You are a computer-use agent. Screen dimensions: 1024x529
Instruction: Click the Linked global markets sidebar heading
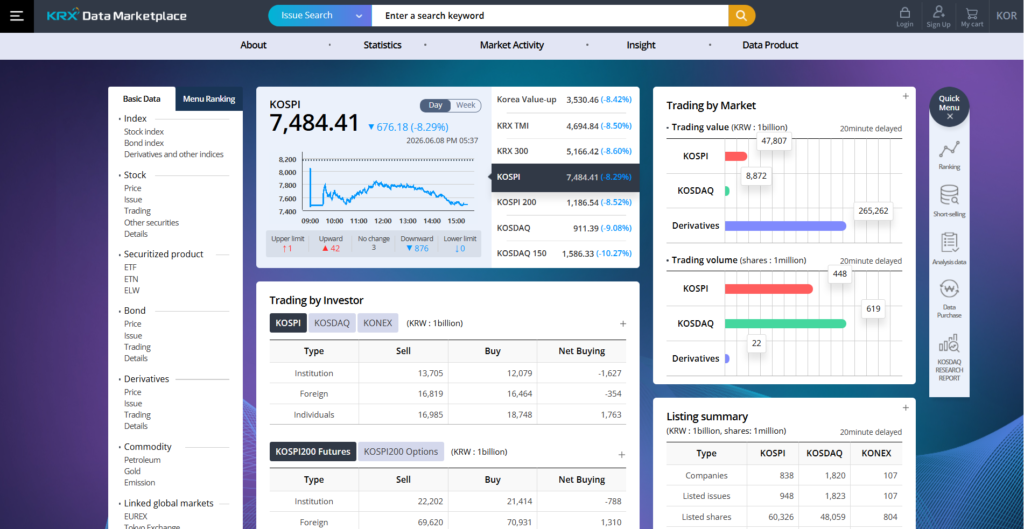coord(168,504)
